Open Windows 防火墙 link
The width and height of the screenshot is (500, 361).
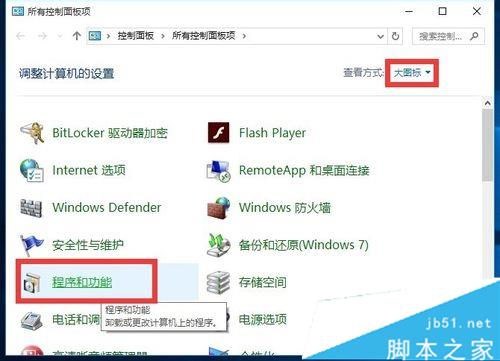(285, 208)
